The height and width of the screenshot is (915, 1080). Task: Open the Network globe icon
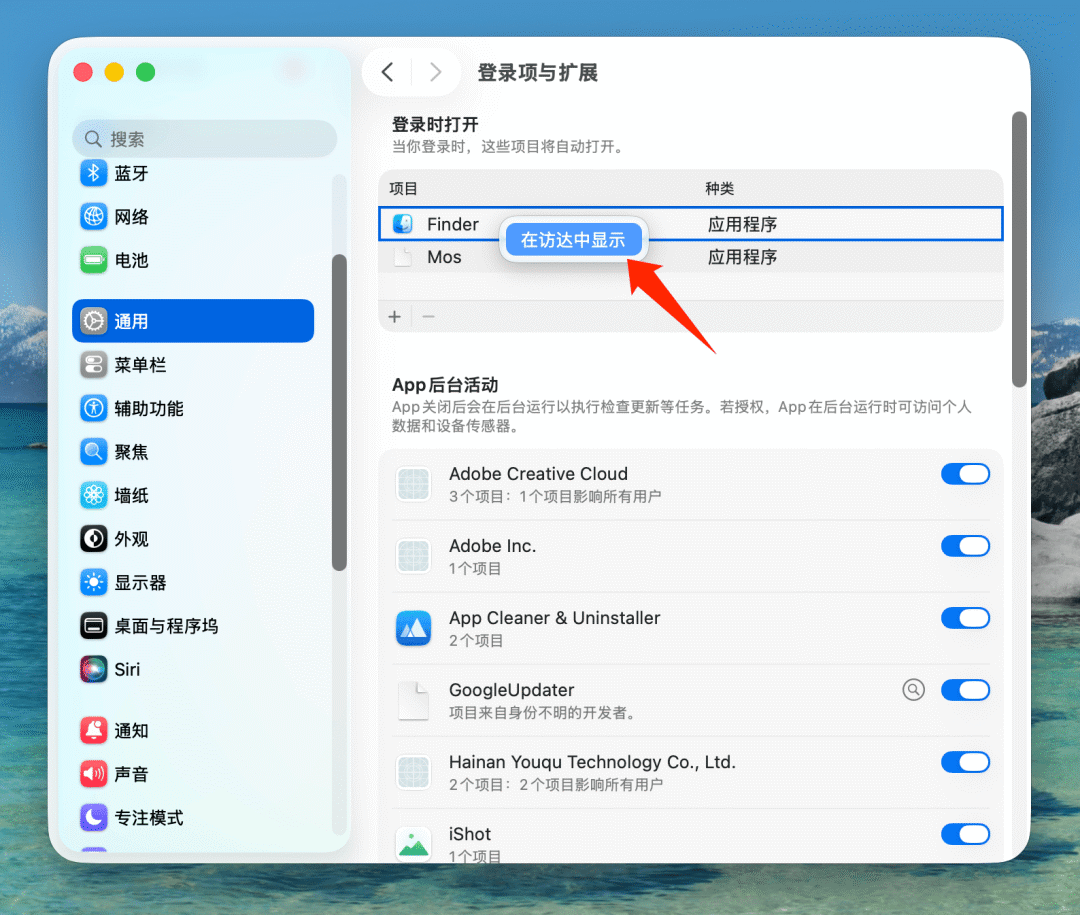coord(94,216)
